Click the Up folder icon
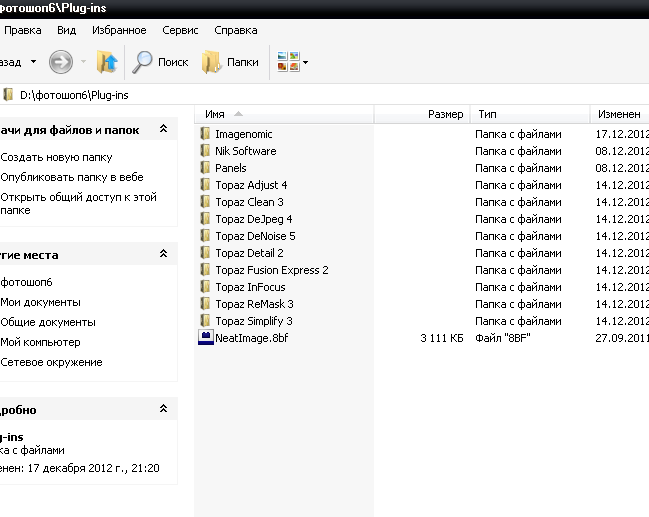Screen dimensions: 649x517 point(107,62)
